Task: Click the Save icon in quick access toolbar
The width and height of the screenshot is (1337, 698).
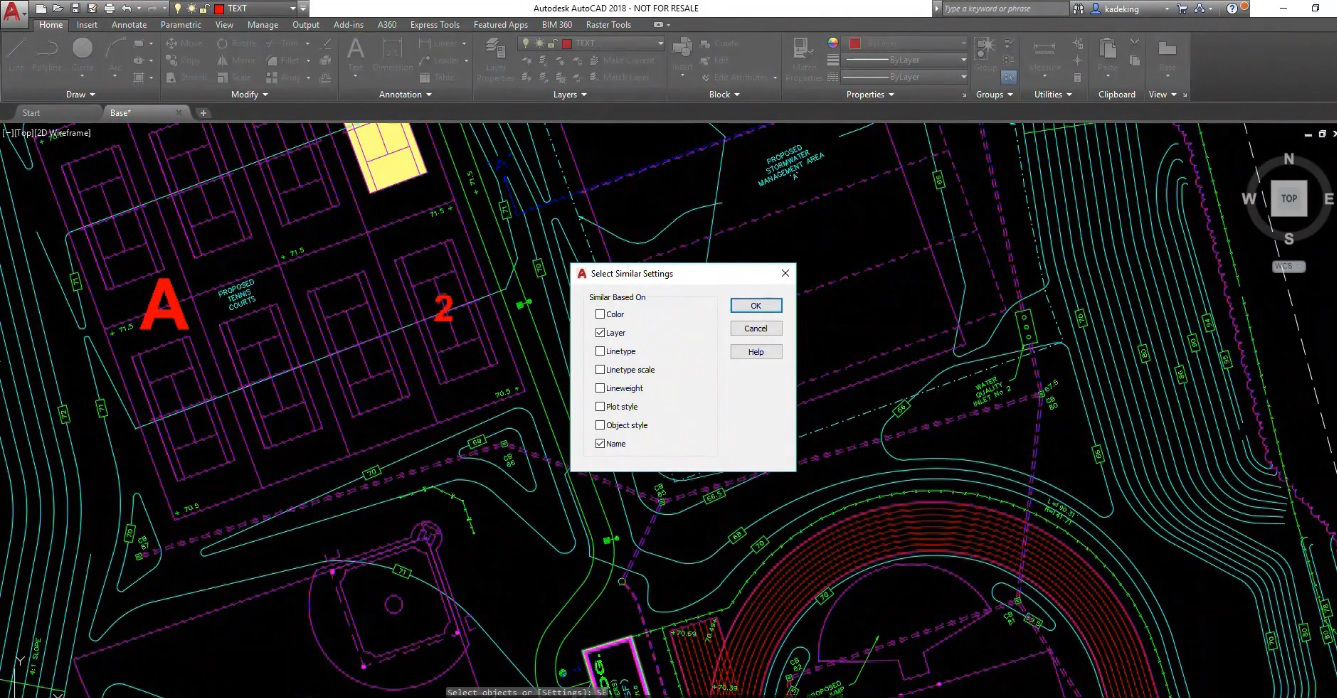Action: point(75,9)
